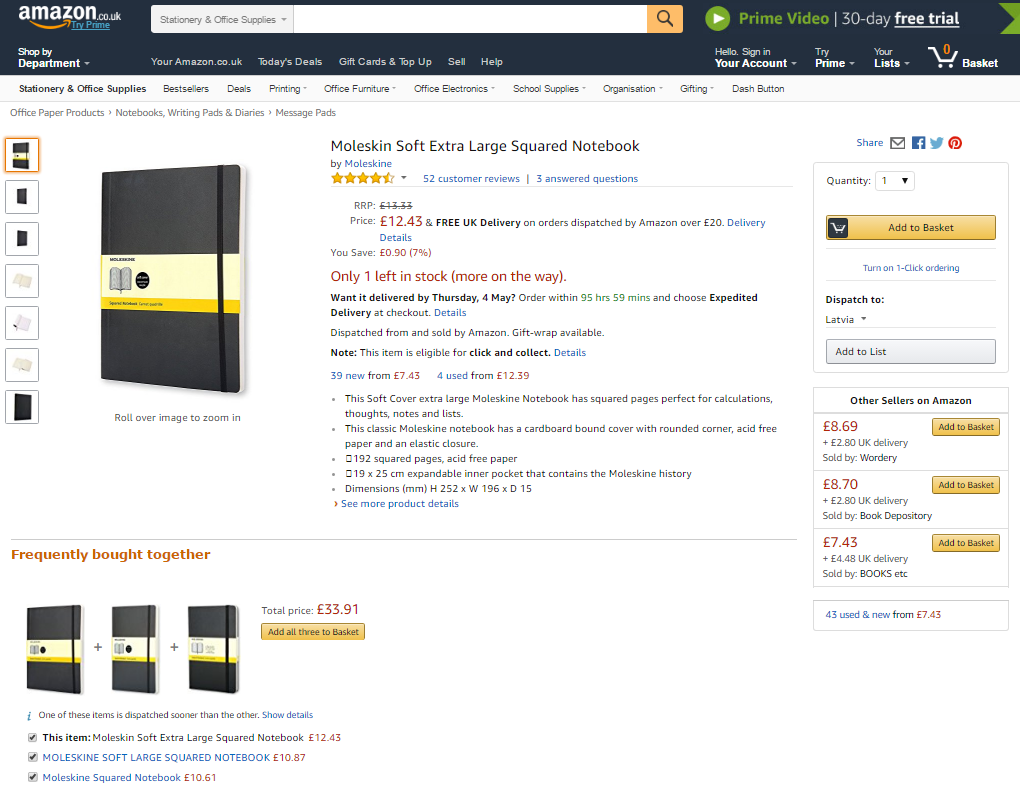Share product on Pinterest

tap(955, 143)
